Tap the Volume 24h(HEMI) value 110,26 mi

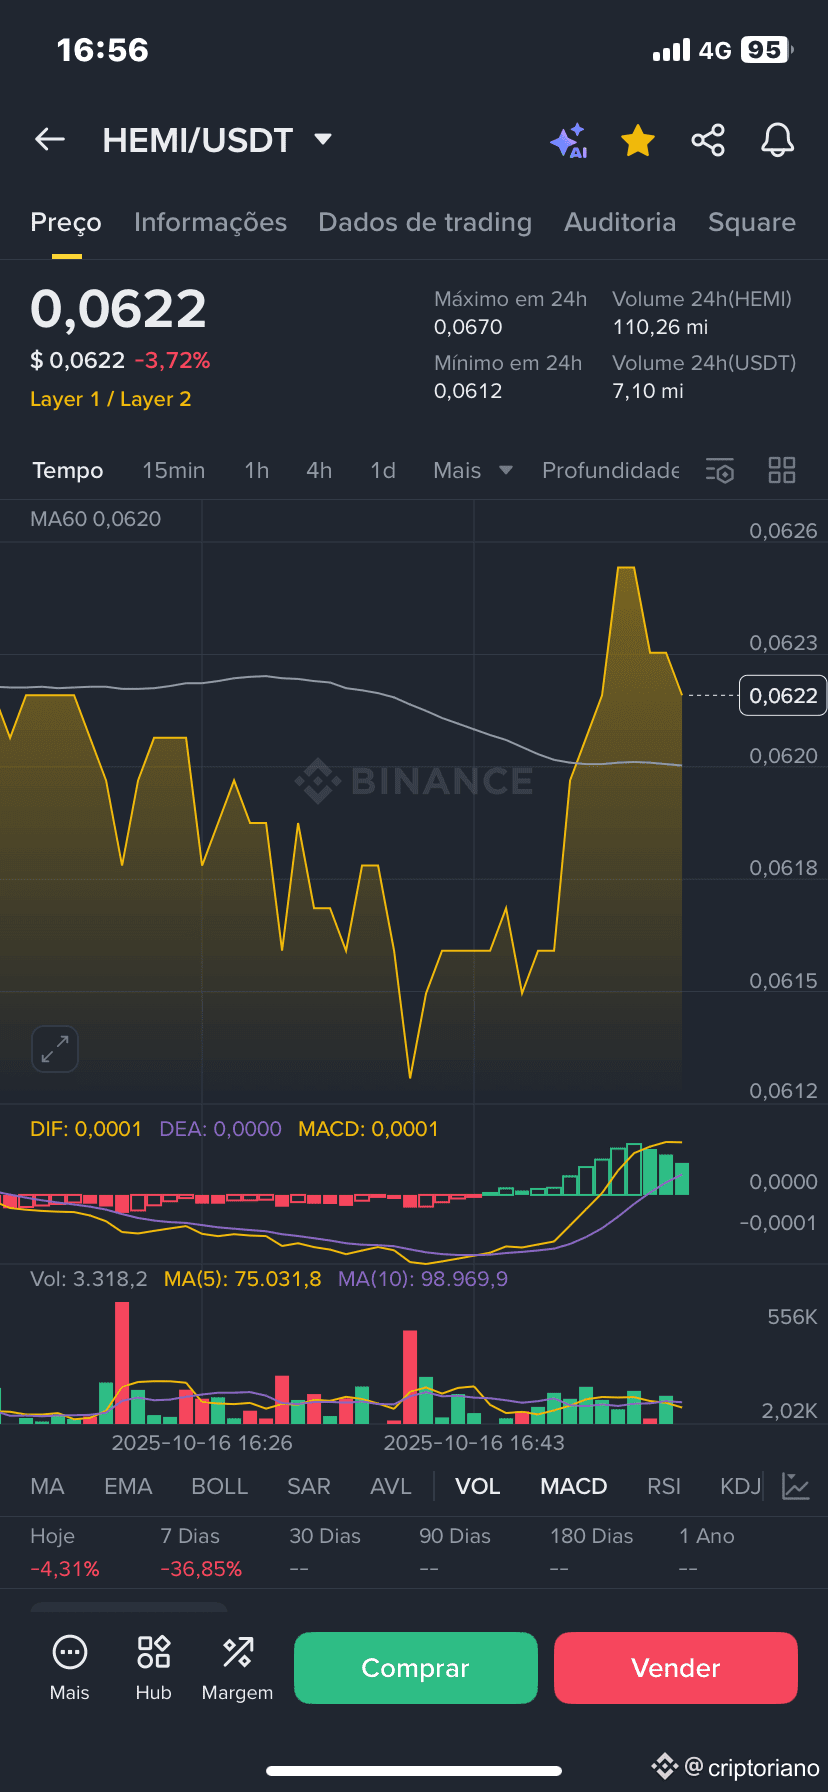click(x=660, y=327)
